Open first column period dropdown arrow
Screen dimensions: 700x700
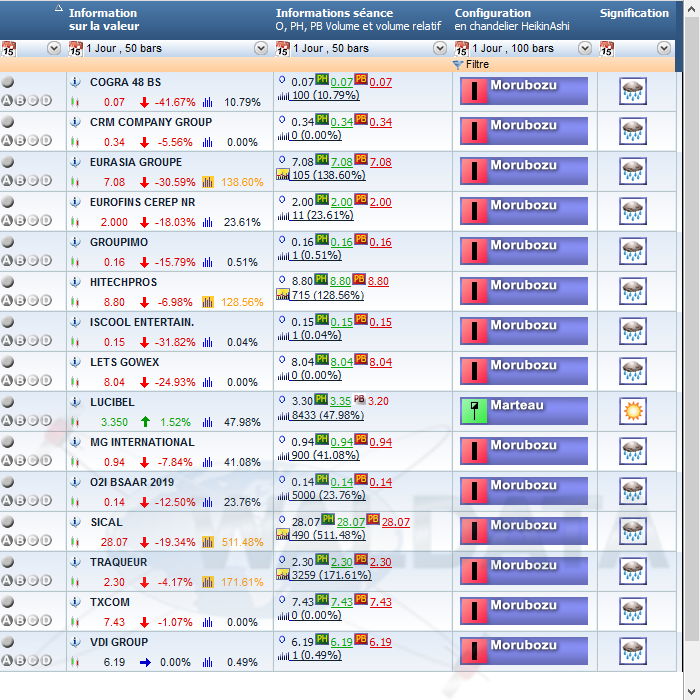[x=54, y=48]
